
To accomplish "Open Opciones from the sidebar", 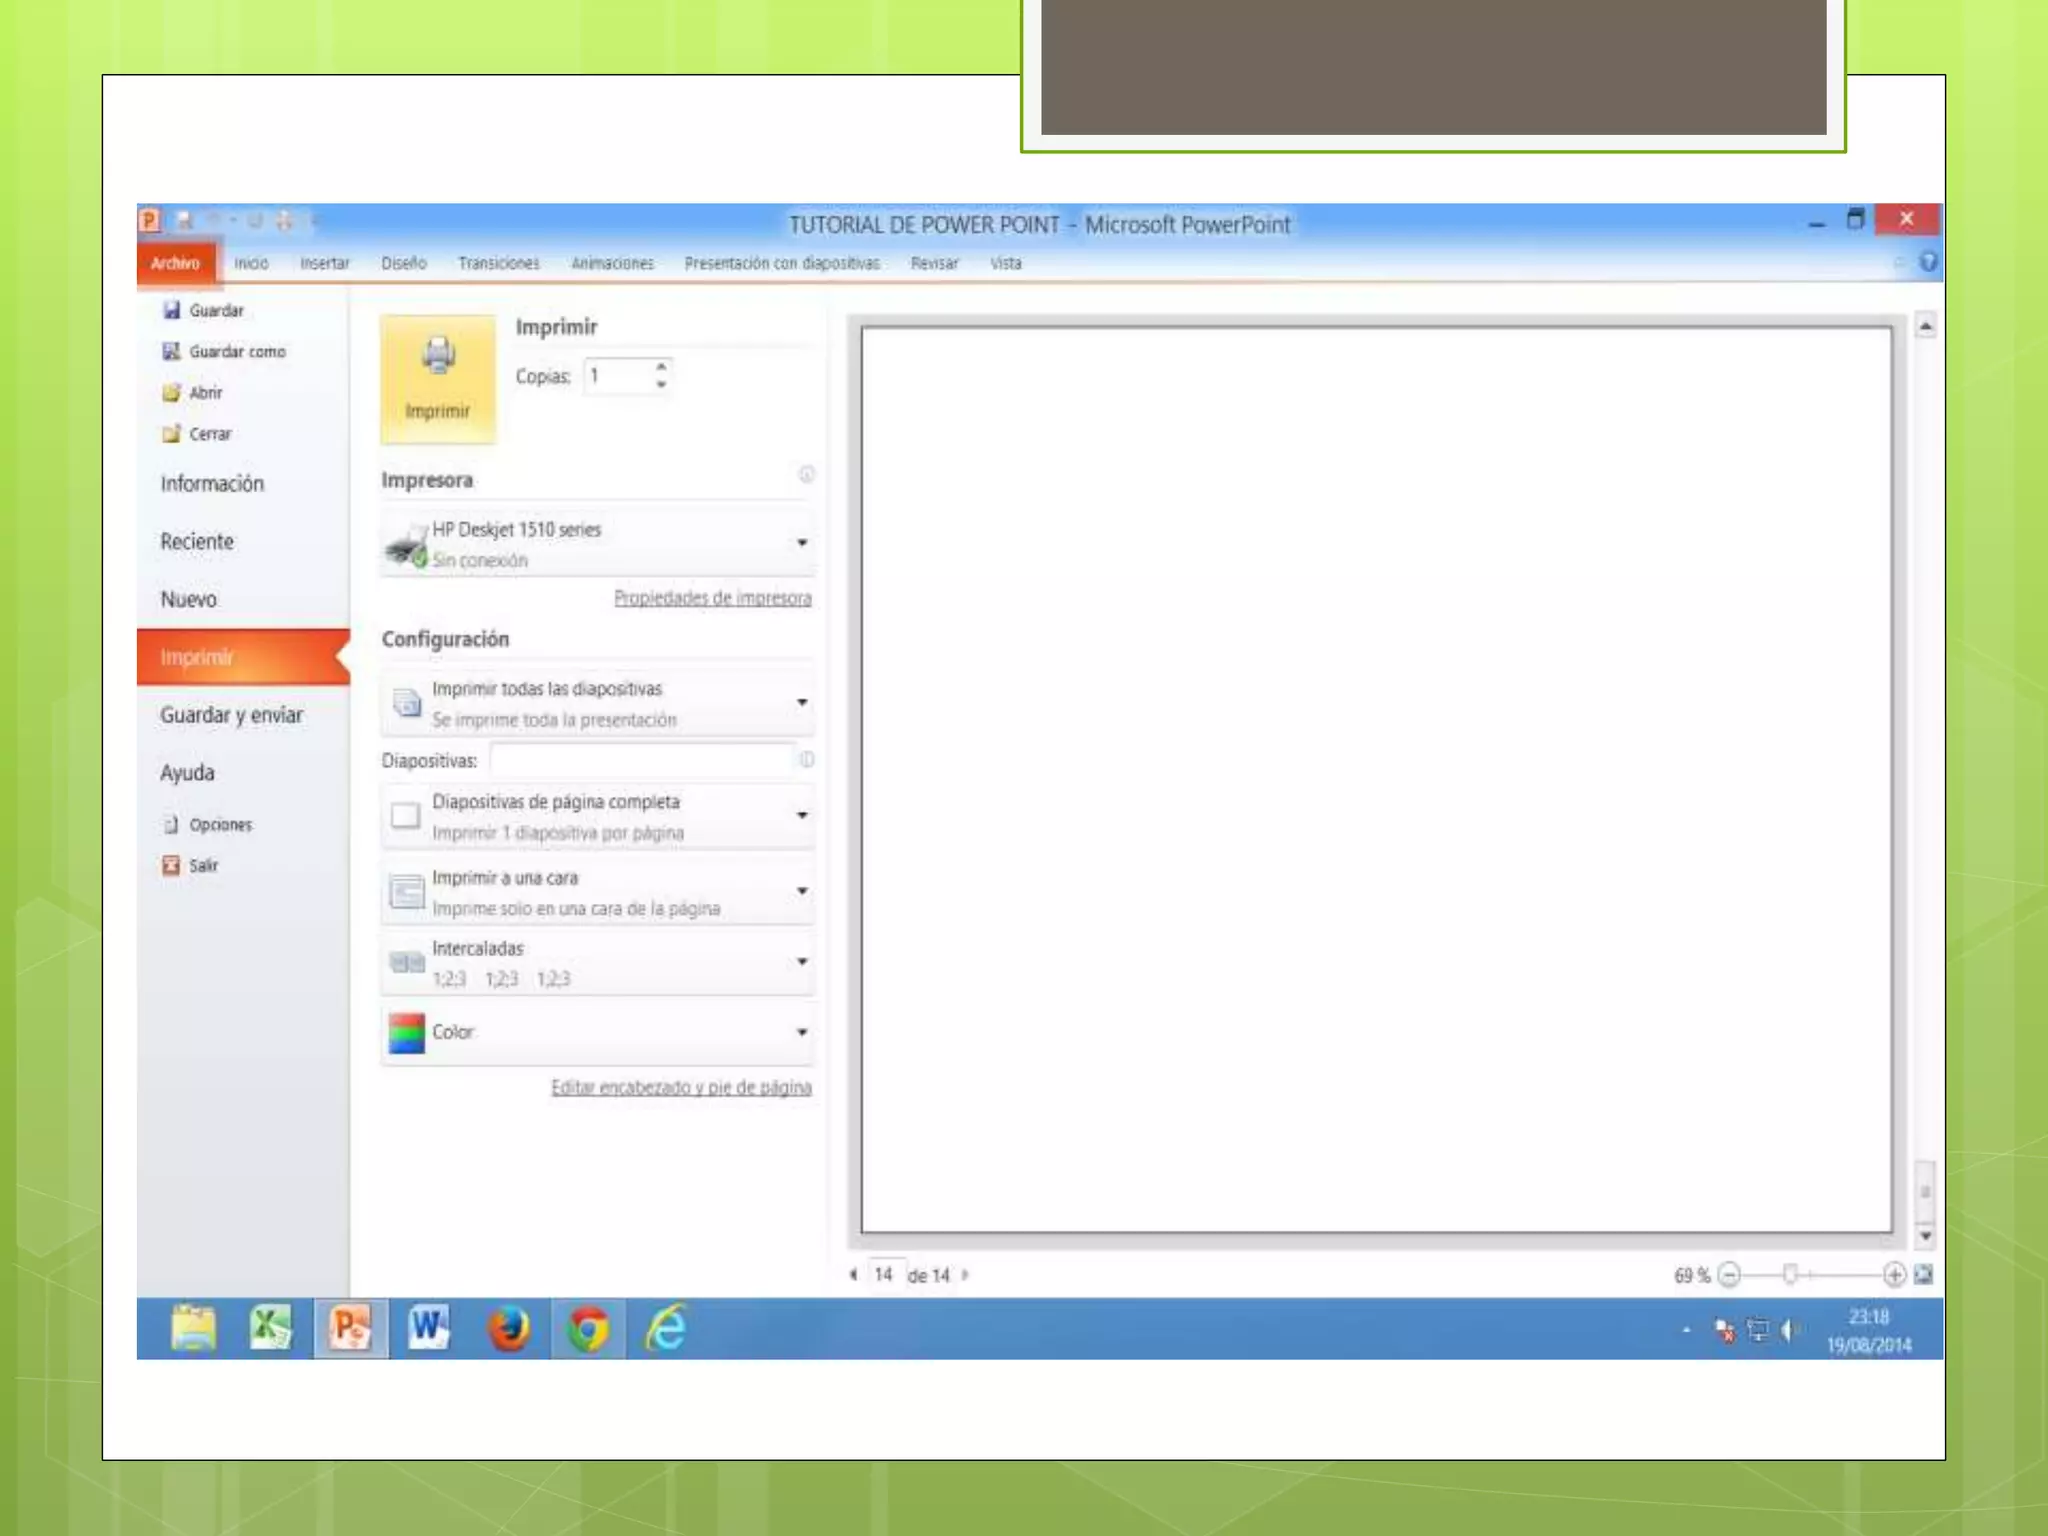I will (219, 824).
